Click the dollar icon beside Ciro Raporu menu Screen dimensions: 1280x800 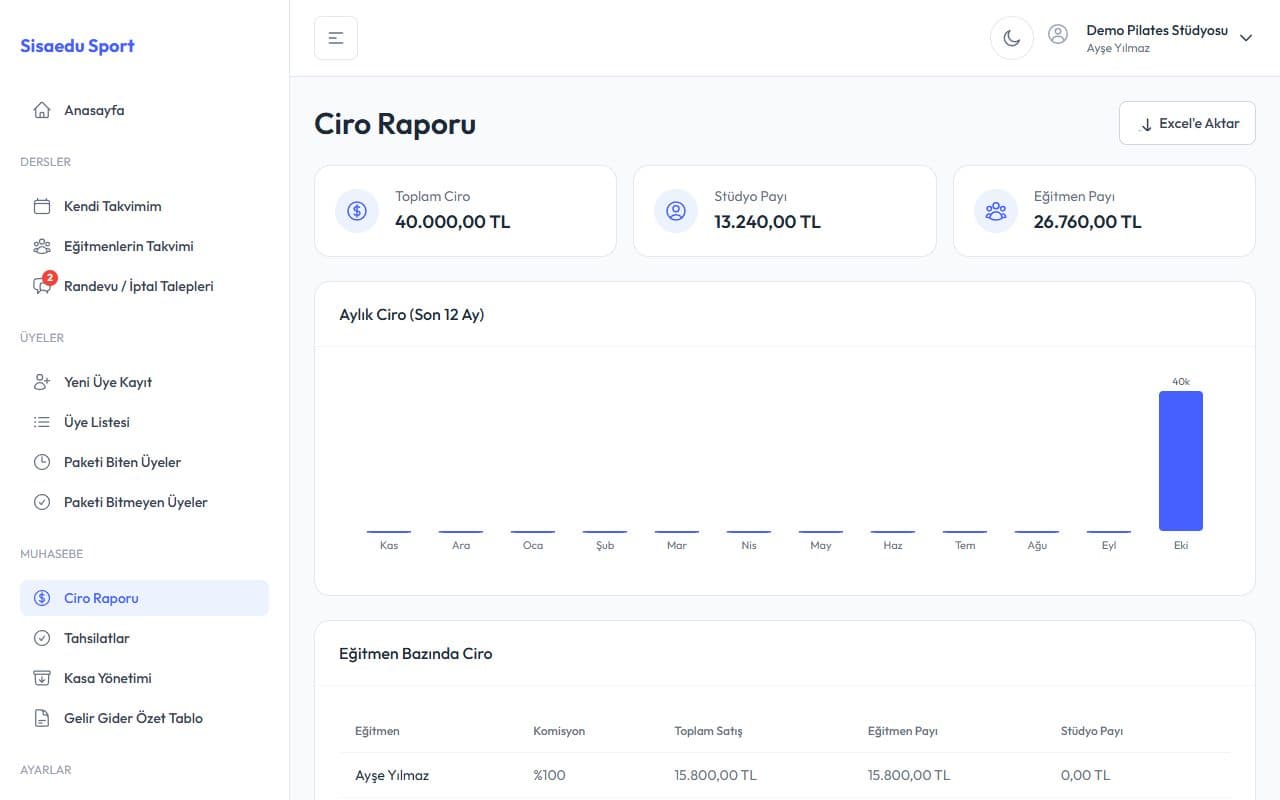coord(42,598)
